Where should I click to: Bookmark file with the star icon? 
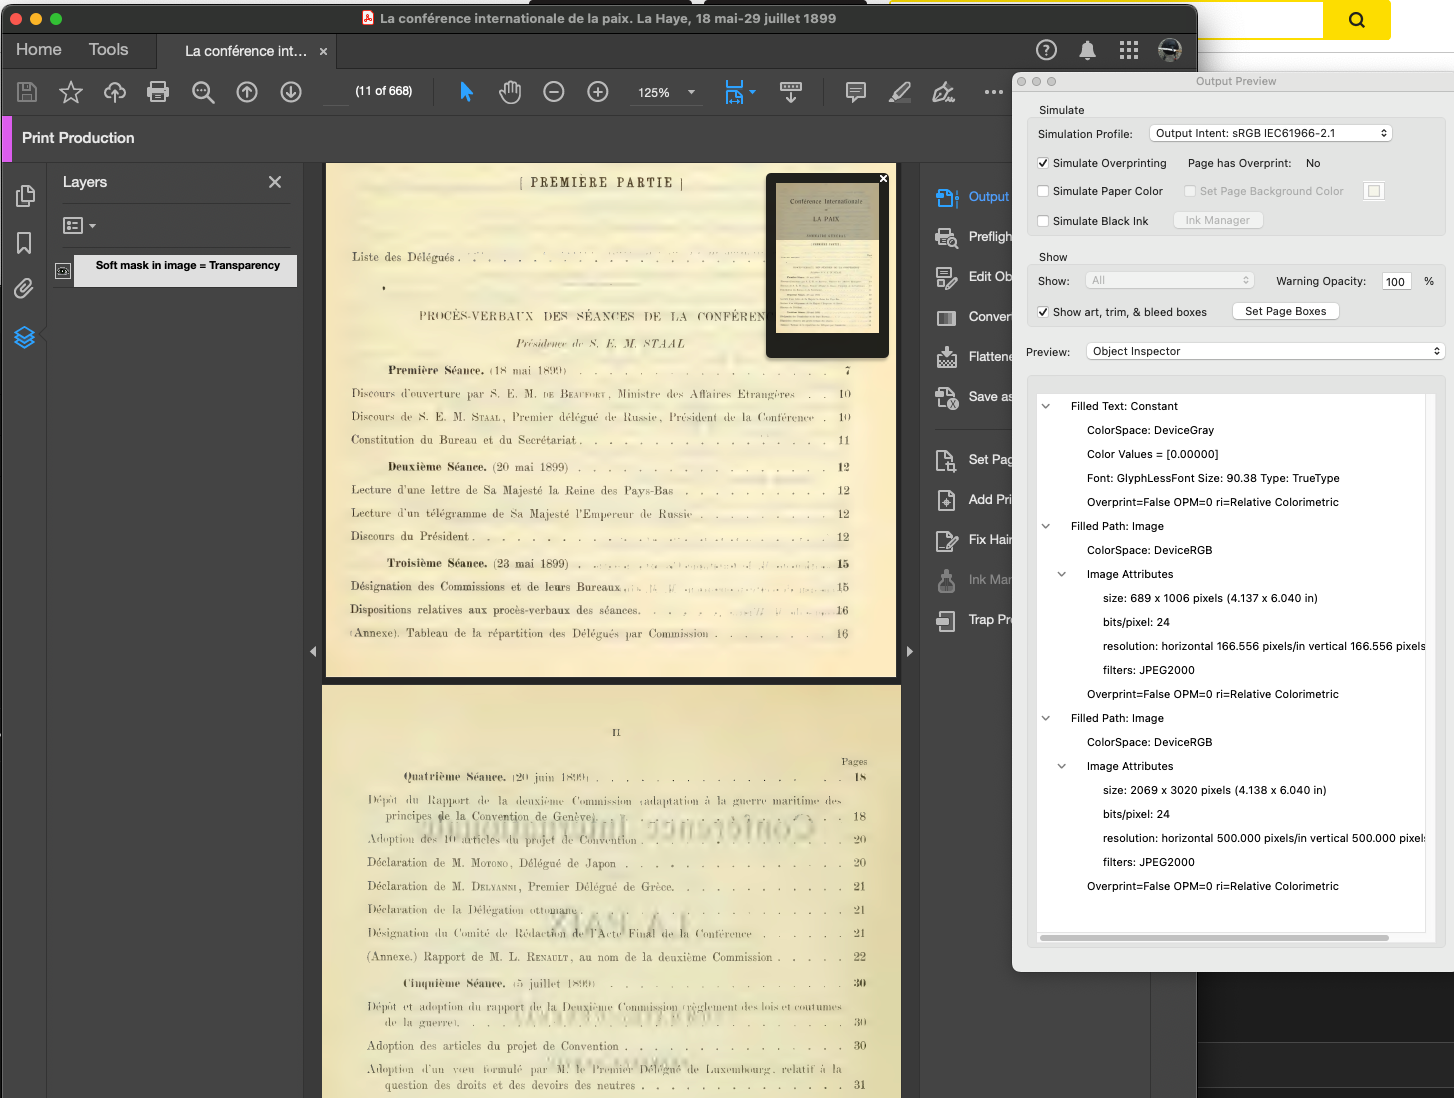[71, 92]
